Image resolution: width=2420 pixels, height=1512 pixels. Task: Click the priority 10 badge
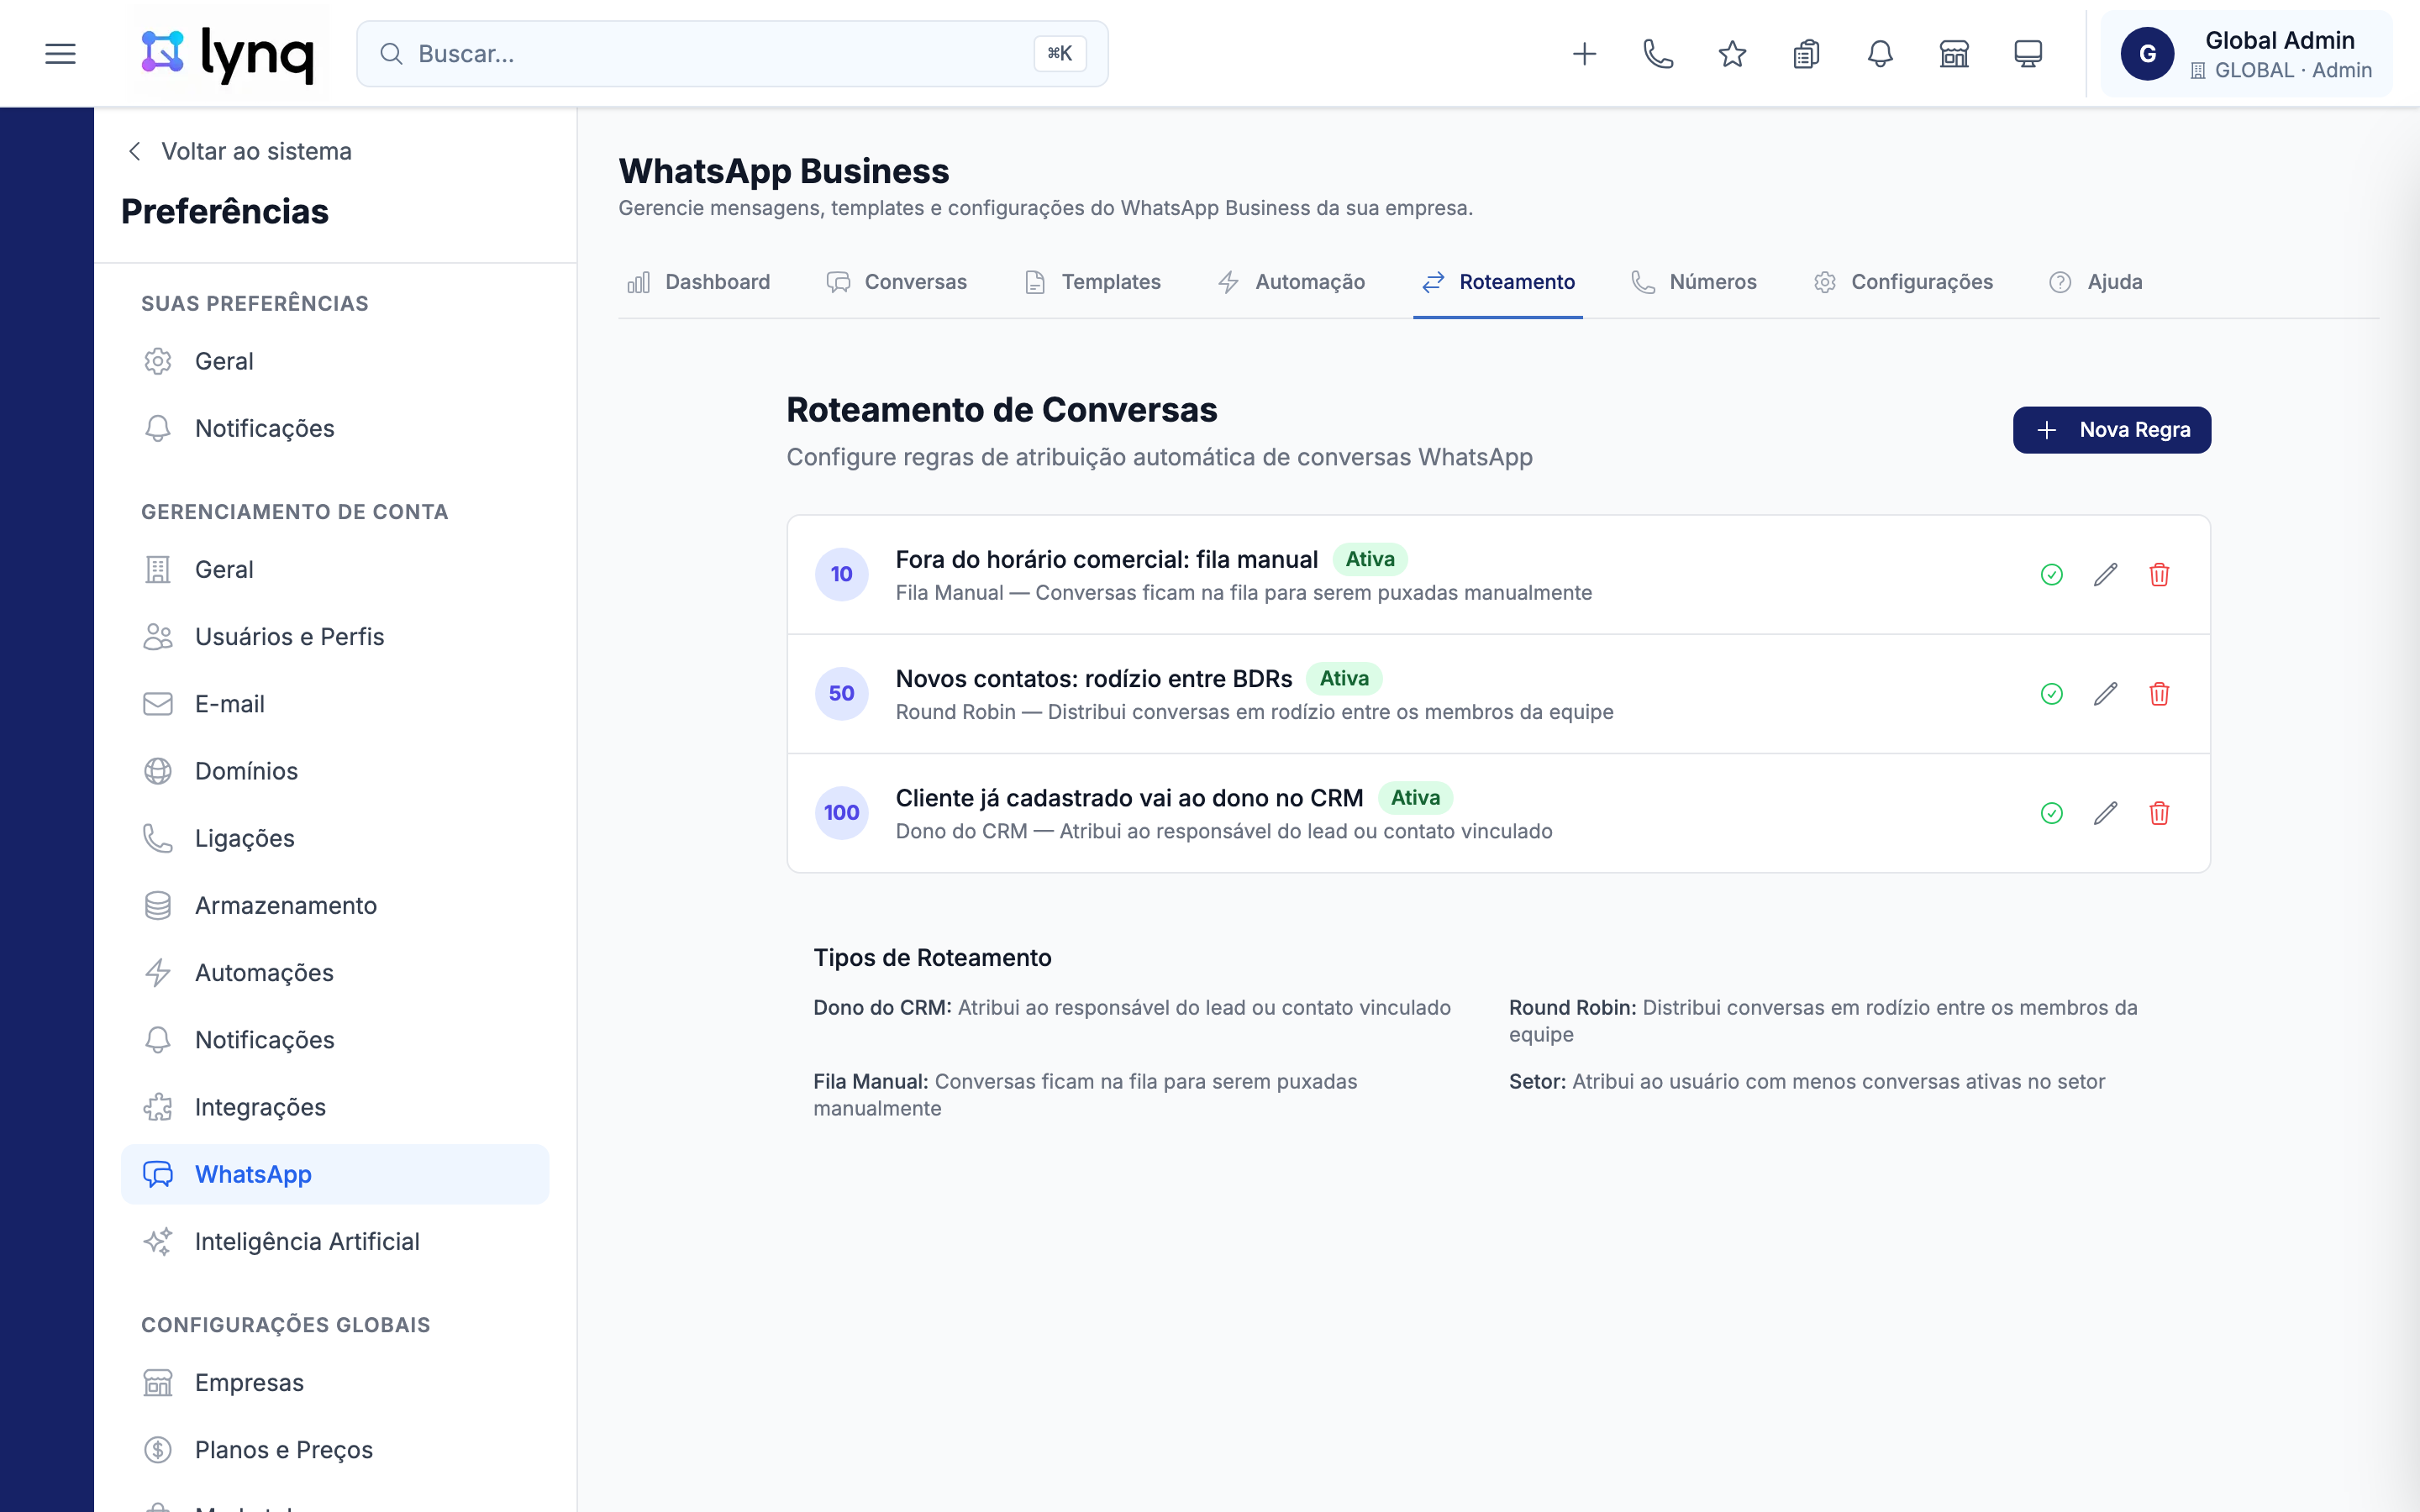tap(841, 574)
